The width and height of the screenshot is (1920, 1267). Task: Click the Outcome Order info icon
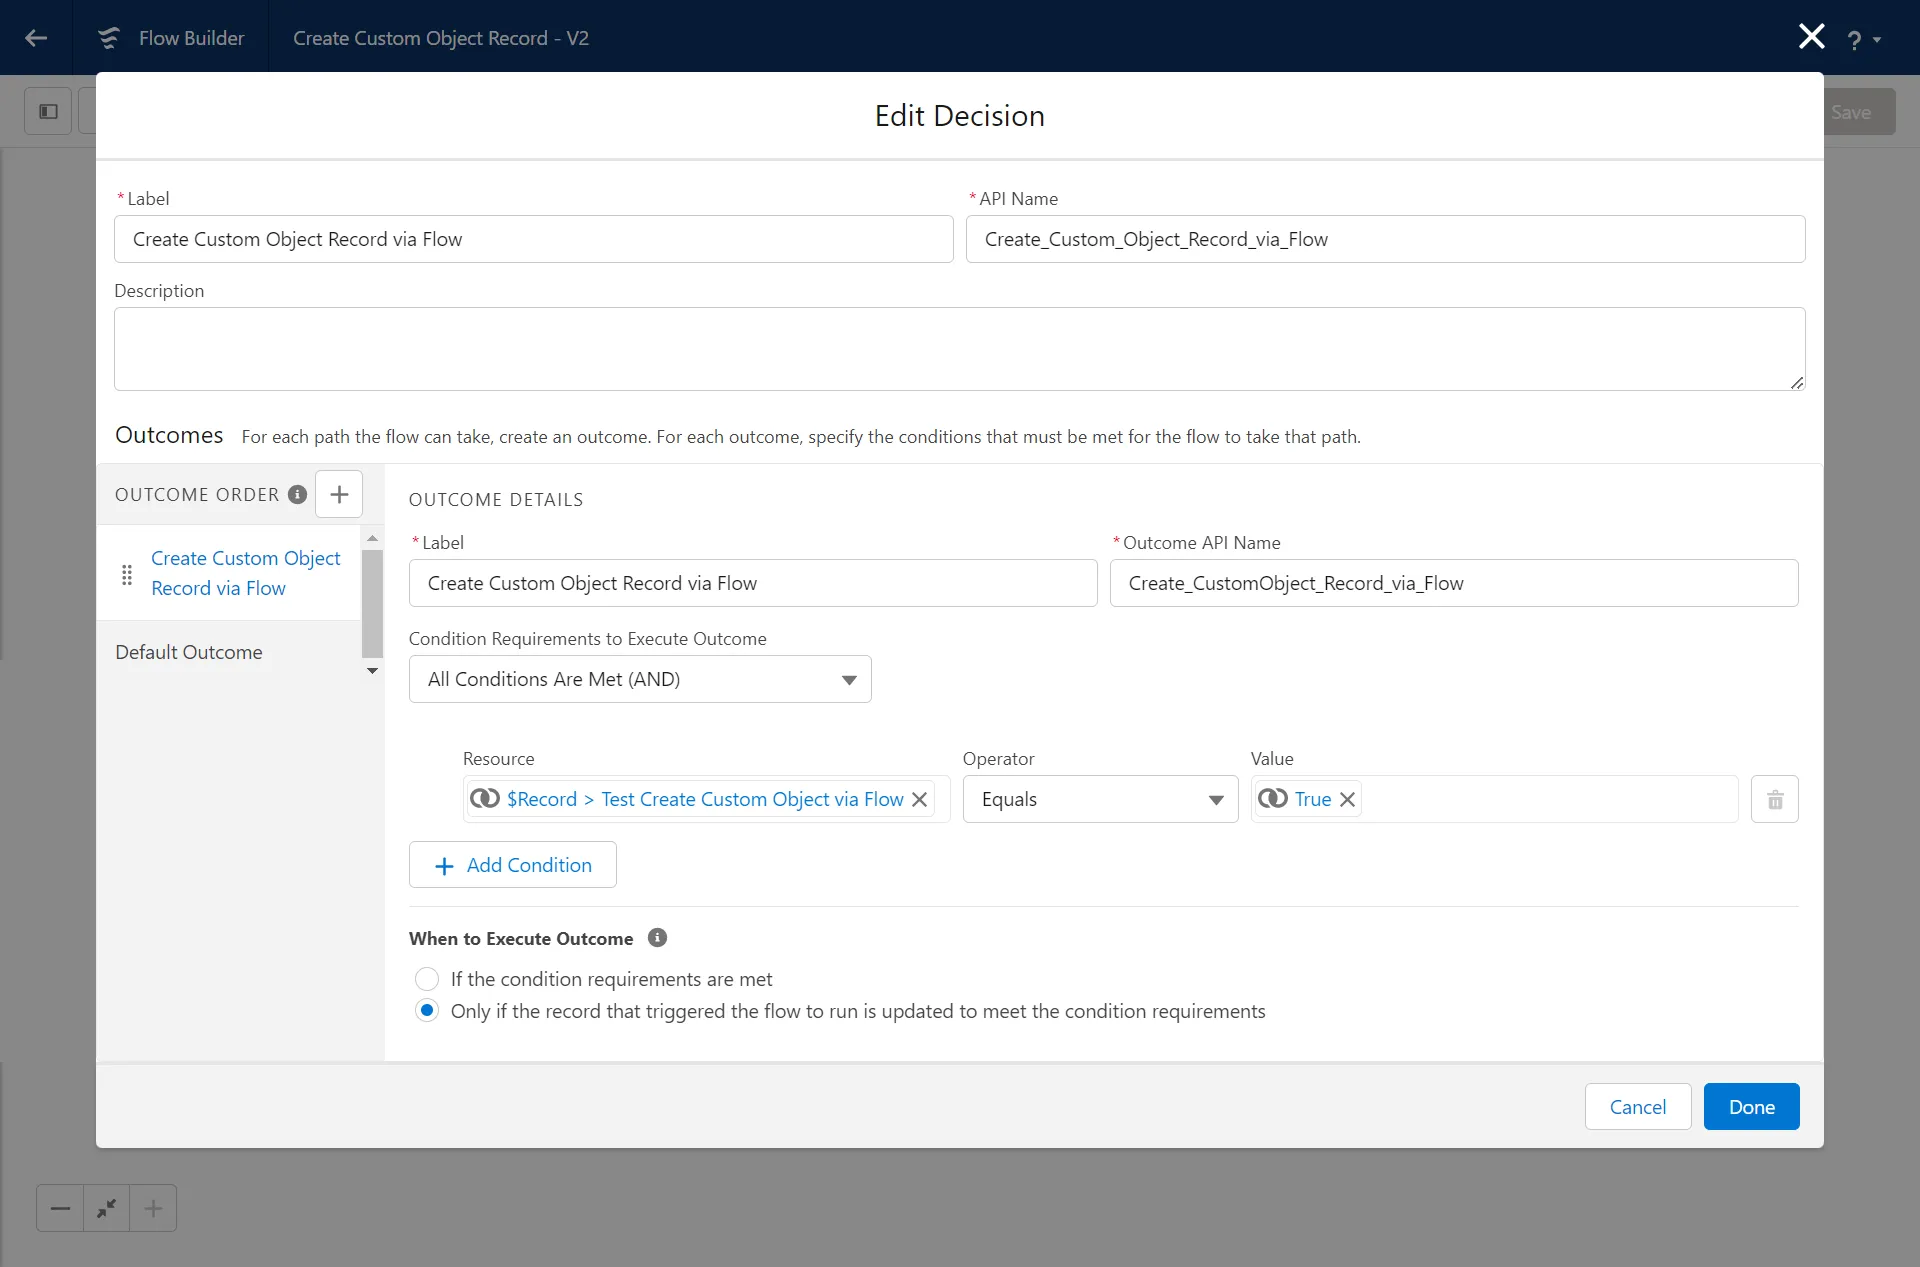click(x=297, y=494)
